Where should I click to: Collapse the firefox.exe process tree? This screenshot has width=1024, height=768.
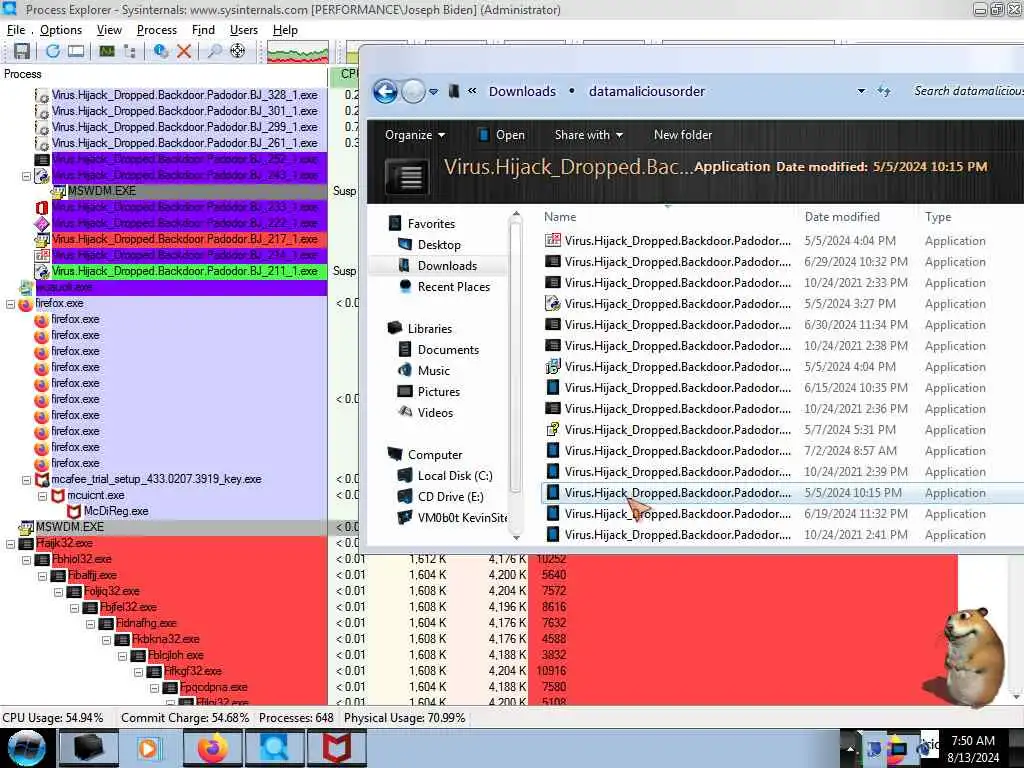(10, 304)
